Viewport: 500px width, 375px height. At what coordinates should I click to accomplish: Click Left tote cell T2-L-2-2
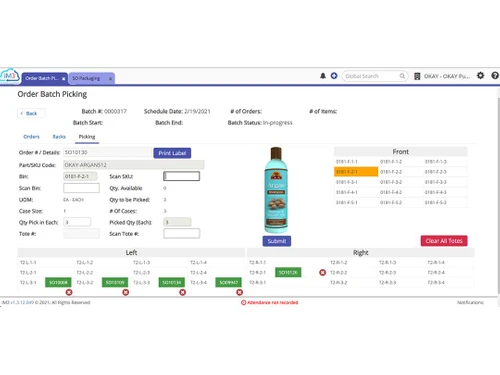(x=85, y=273)
